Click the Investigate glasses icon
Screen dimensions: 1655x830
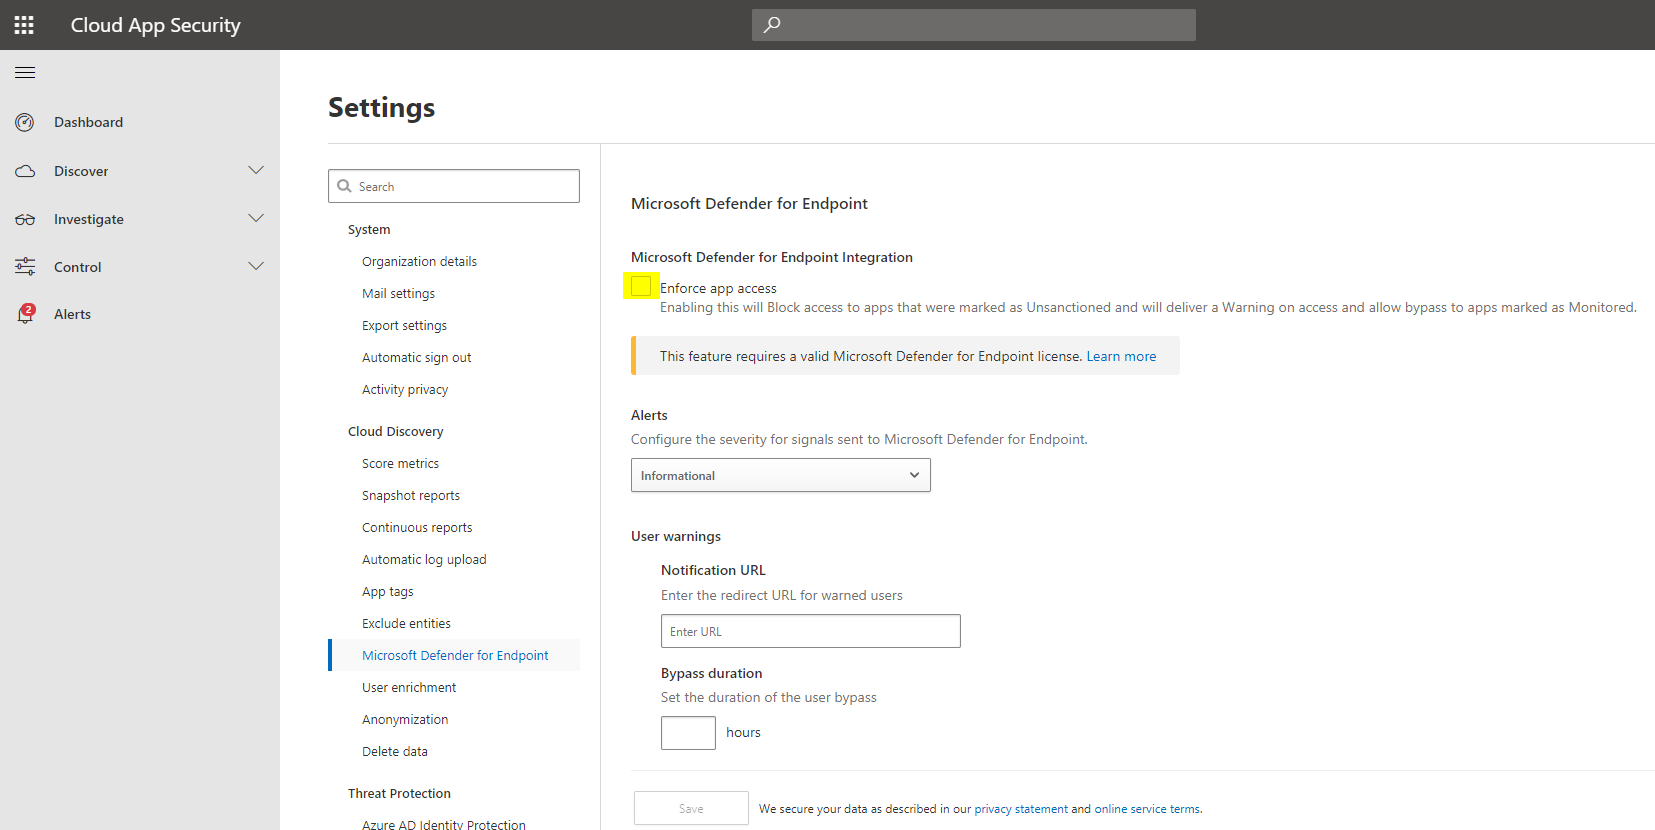tap(25, 219)
